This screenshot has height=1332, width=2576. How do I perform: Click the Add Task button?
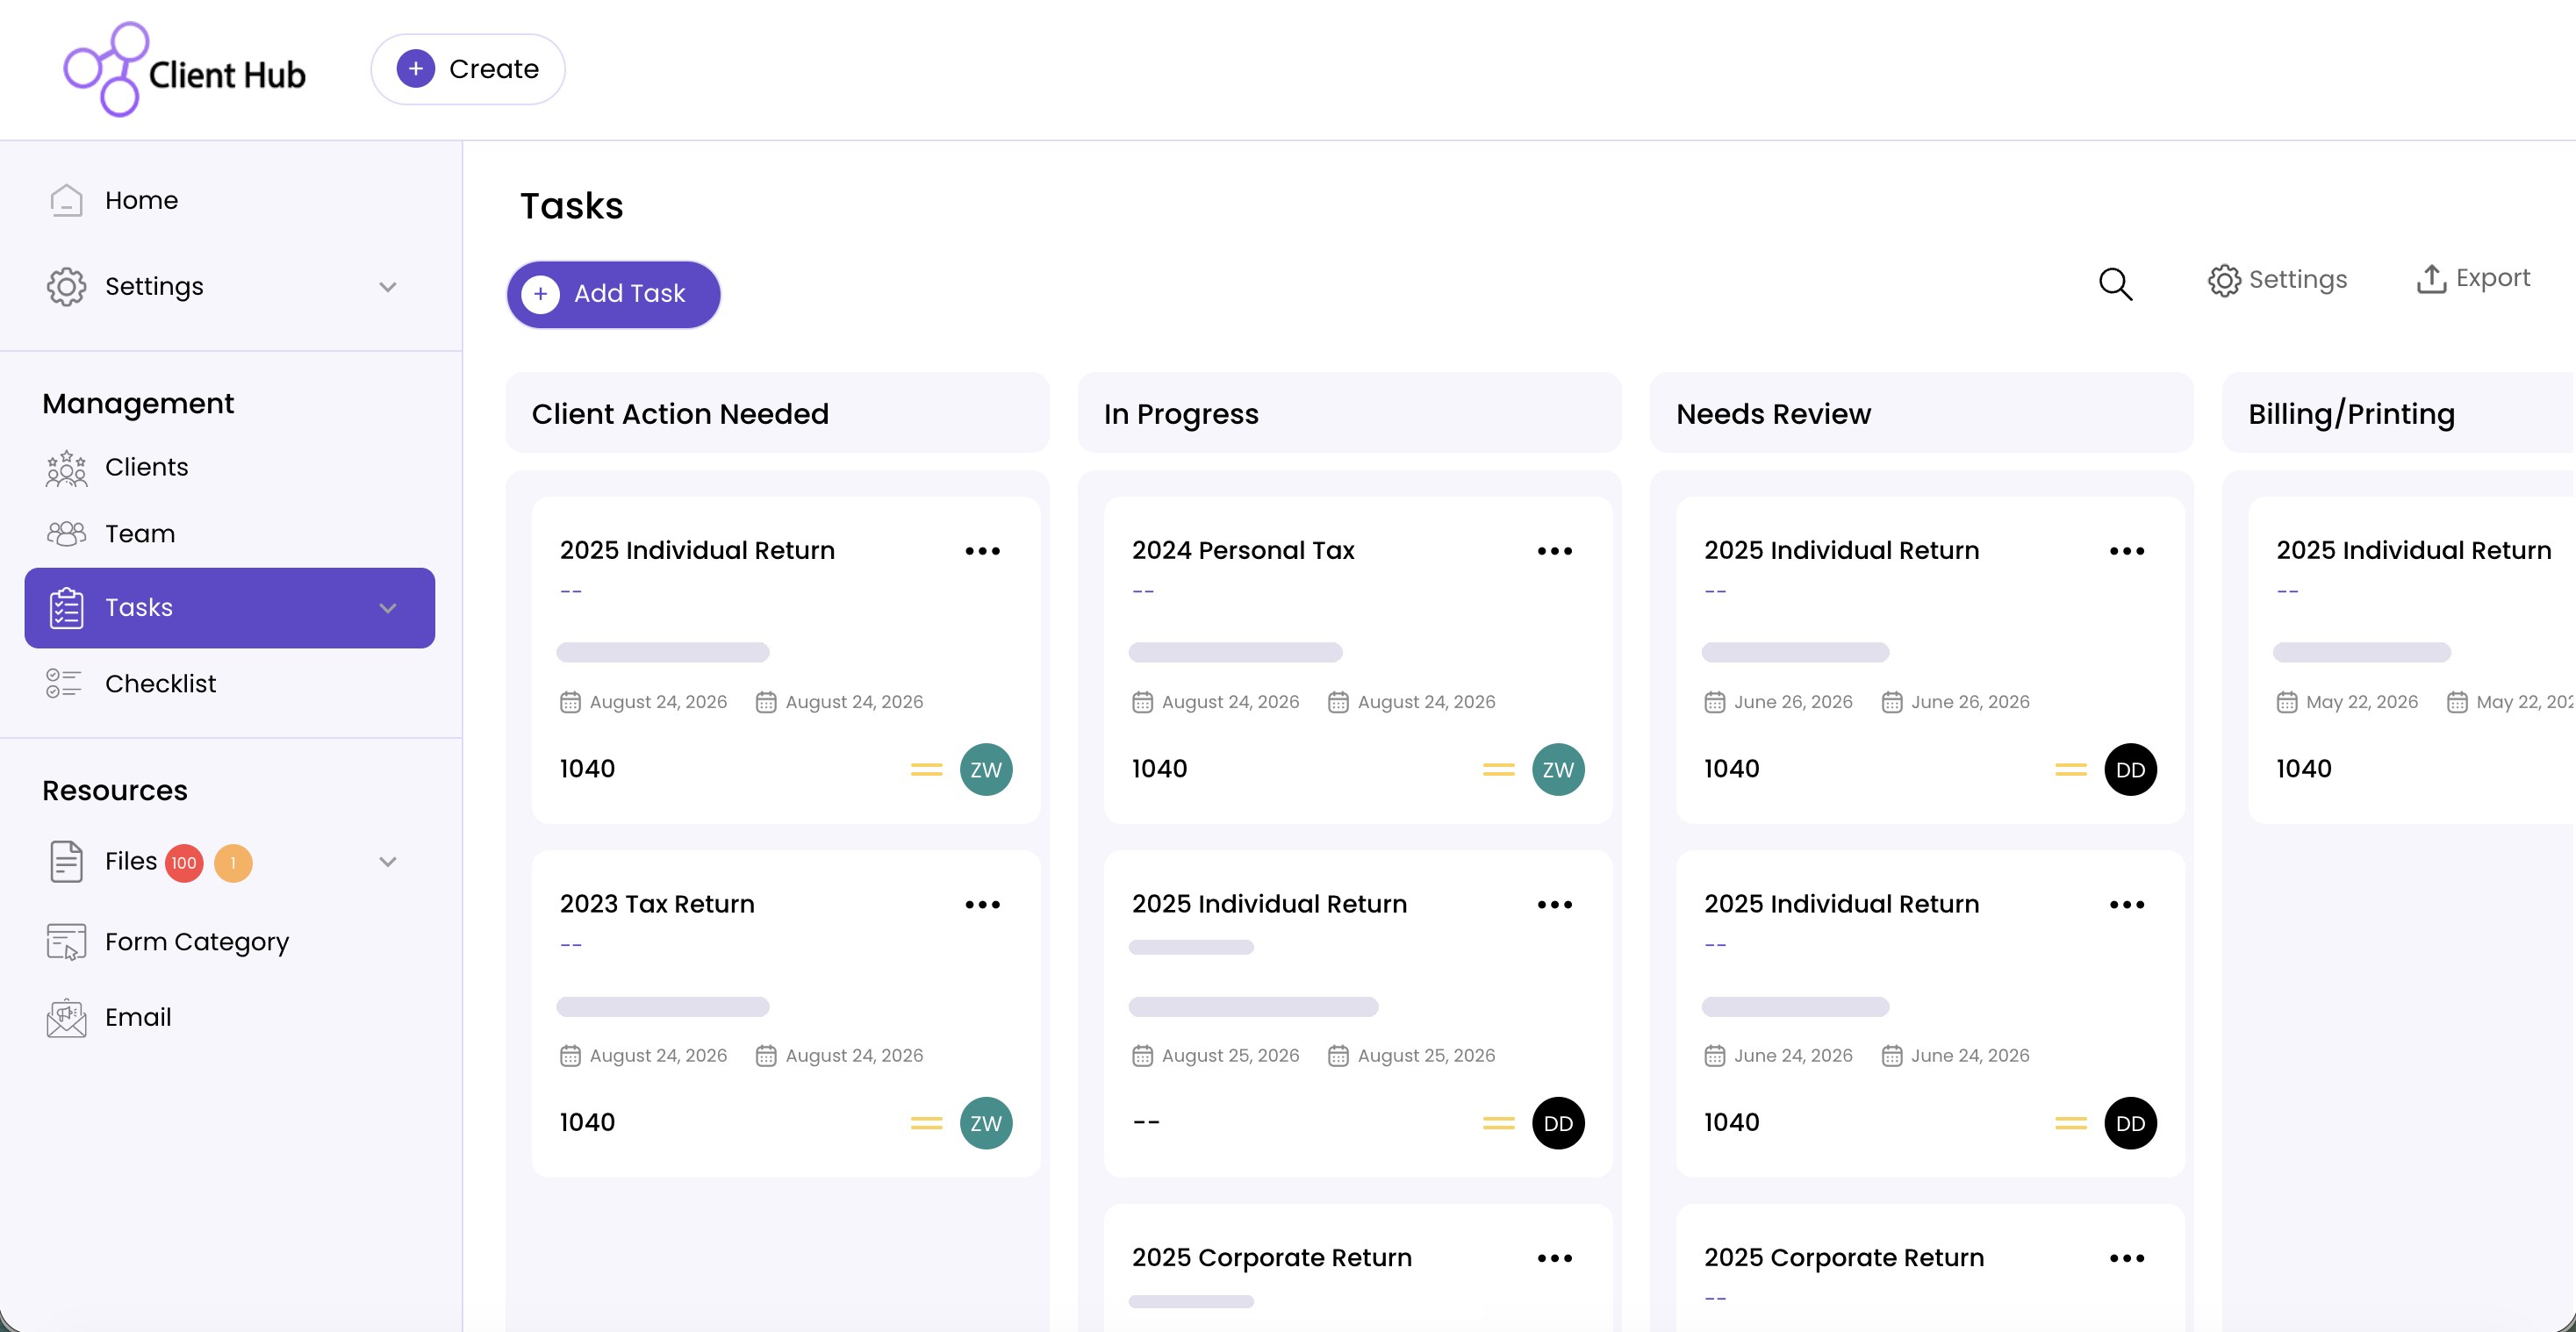[x=614, y=294]
